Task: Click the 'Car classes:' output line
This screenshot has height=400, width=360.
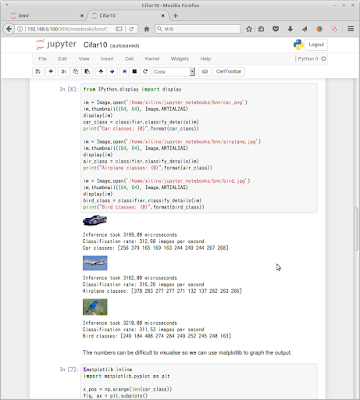Action: tap(155, 248)
